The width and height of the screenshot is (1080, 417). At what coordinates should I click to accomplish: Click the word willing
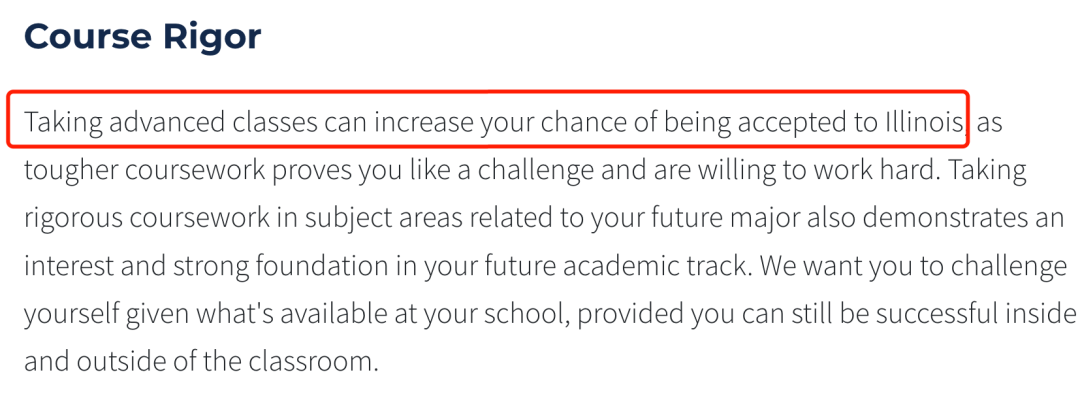tap(751, 170)
